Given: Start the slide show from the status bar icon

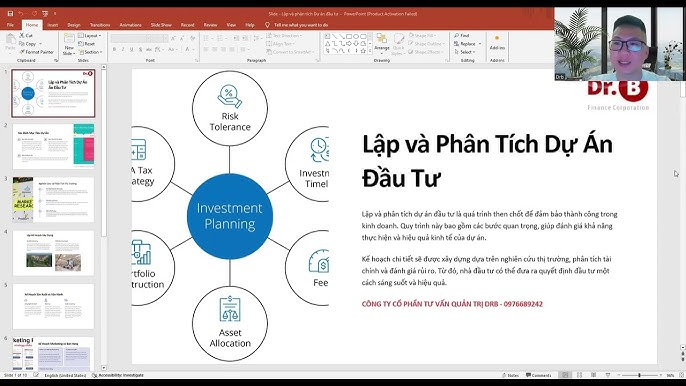Looking at the screenshot, I should [608, 375].
